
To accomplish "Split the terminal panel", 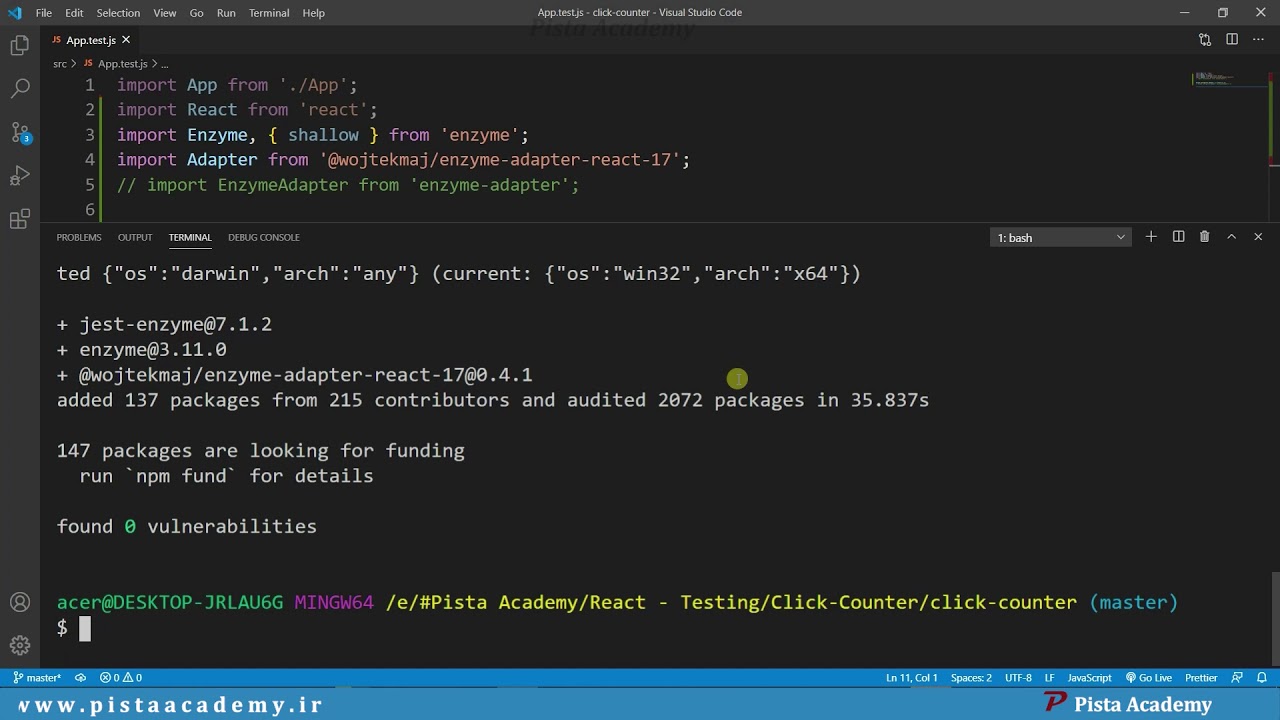I will [1178, 237].
